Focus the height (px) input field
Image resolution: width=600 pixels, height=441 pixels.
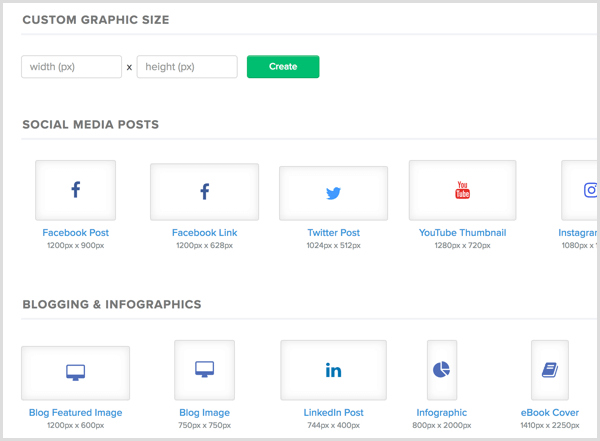pyautogui.click(x=187, y=67)
